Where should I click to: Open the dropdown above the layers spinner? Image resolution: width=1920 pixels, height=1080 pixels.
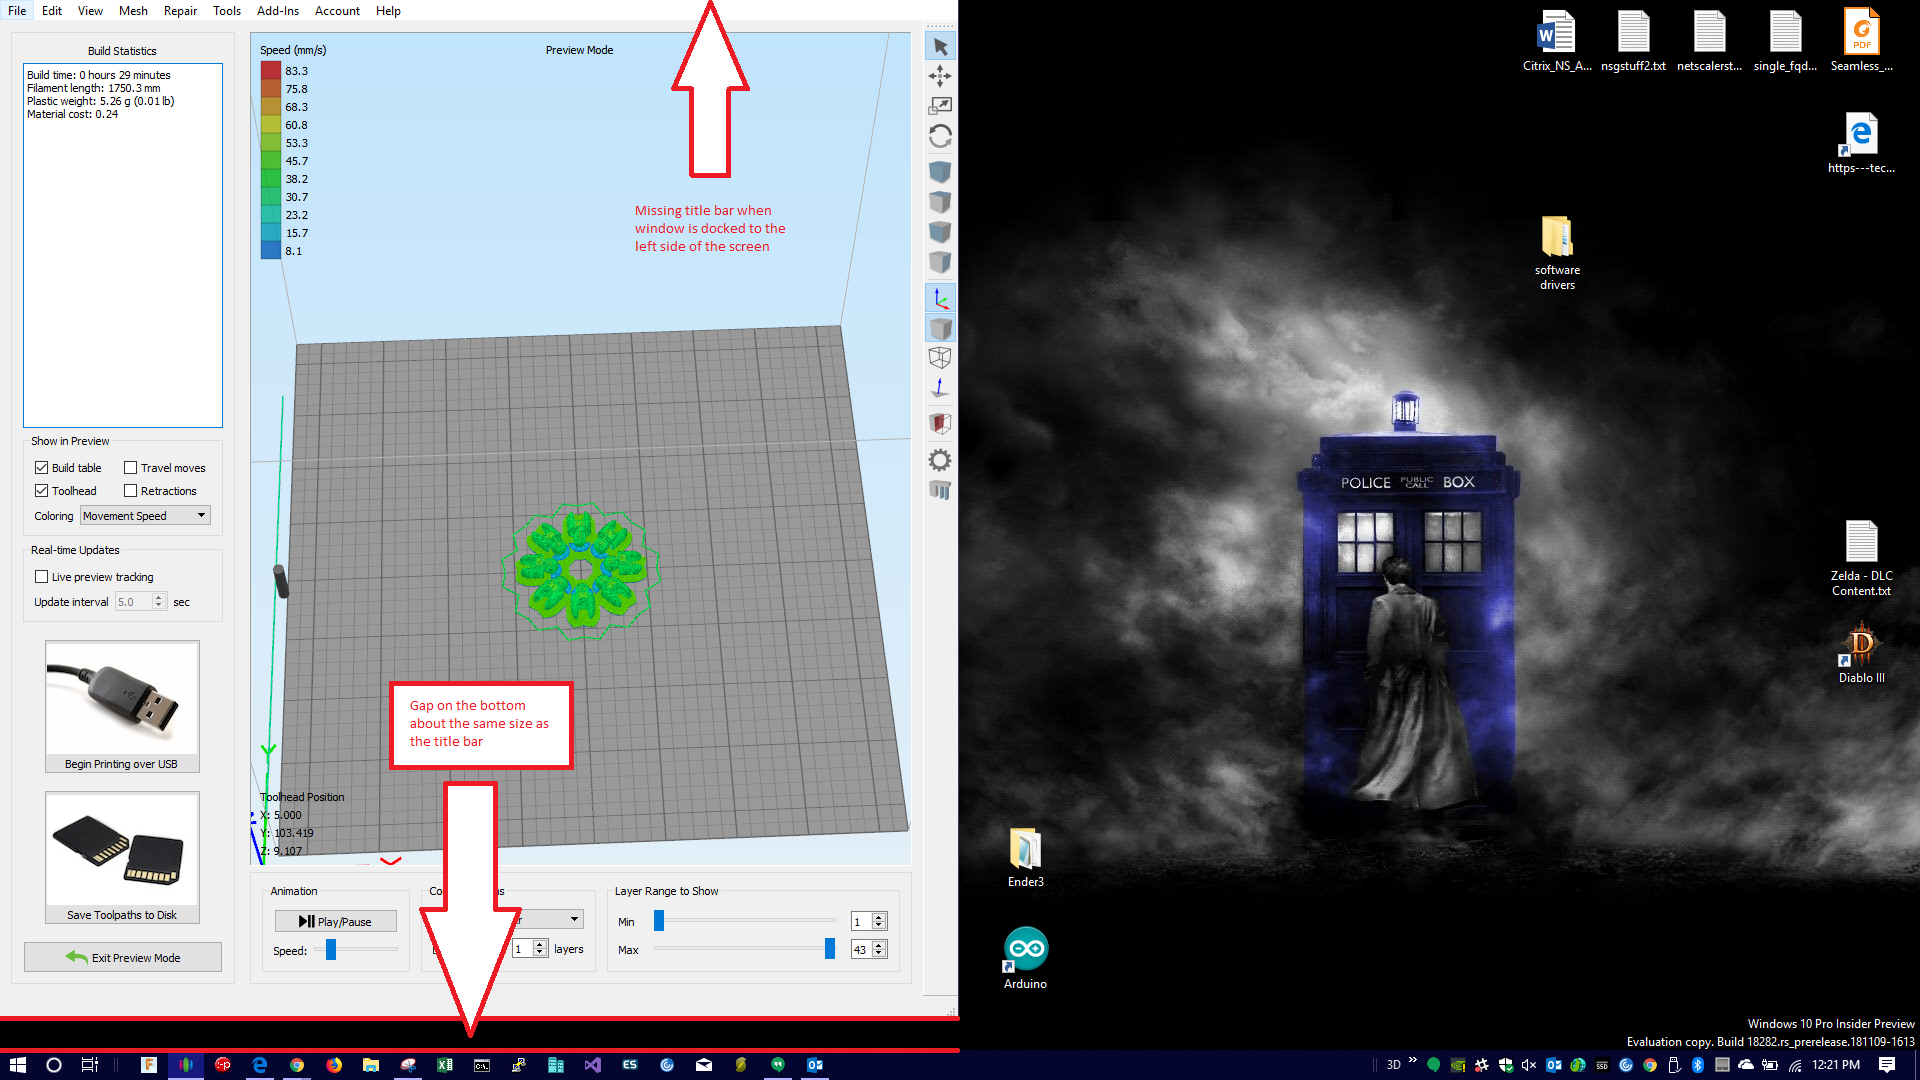pyautogui.click(x=551, y=919)
